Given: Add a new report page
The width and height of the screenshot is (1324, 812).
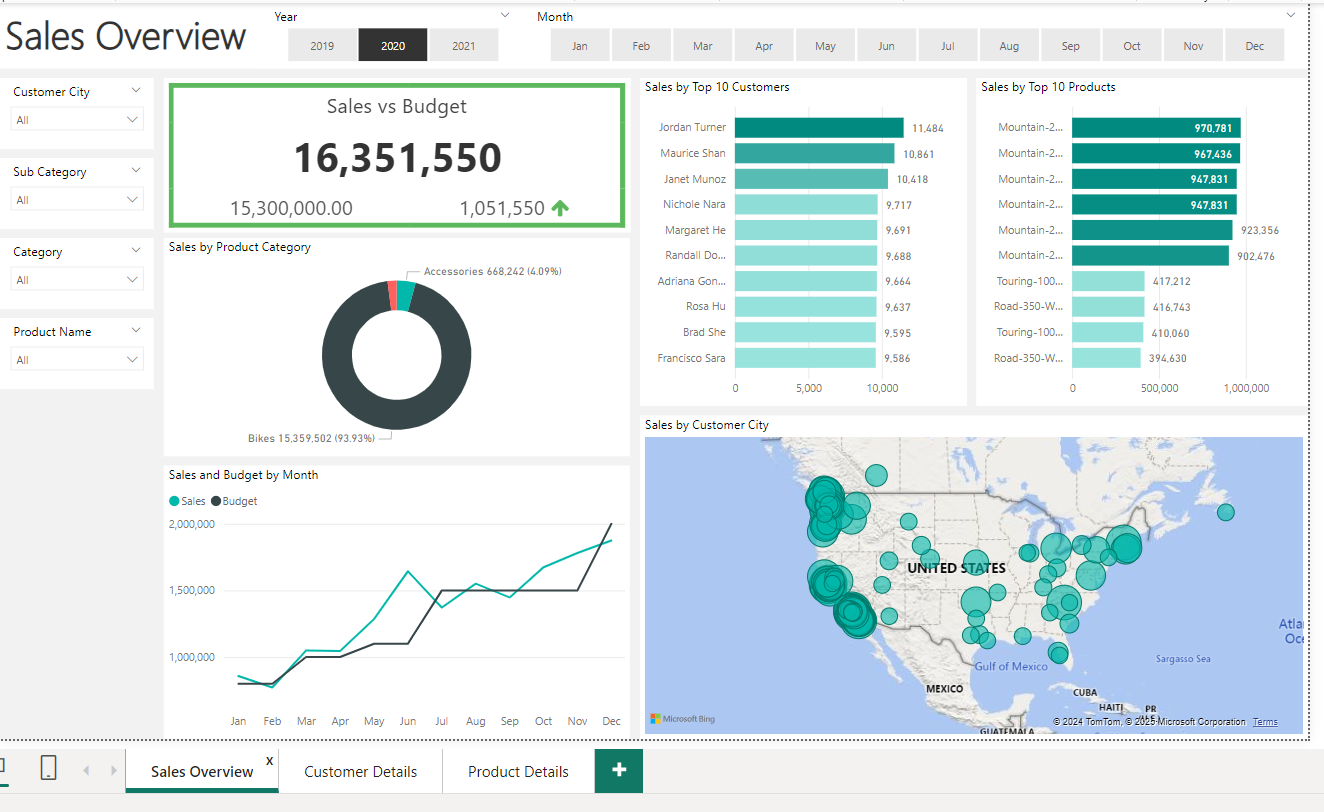Looking at the screenshot, I should point(619,770).
